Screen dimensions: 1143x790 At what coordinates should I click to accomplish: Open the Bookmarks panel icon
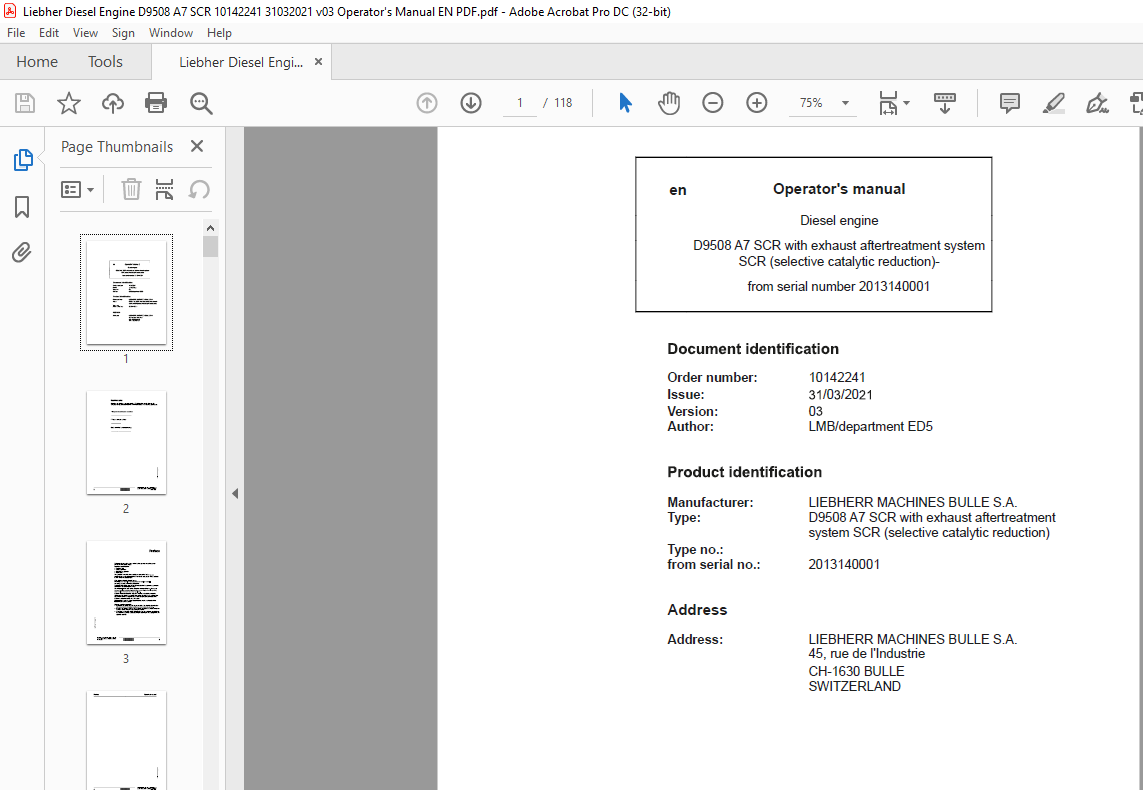click(22, 206)
